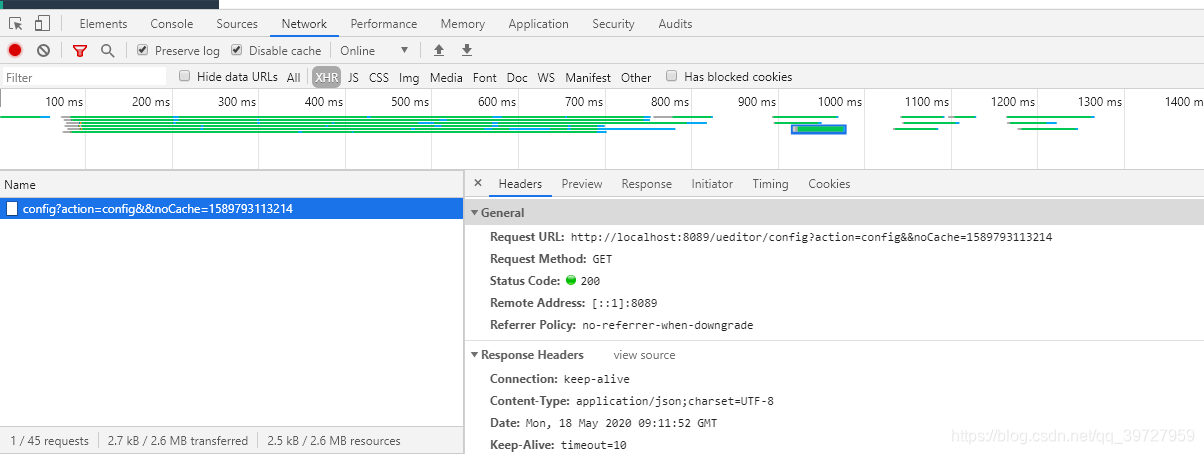Check Hide data URLs option
This screenshot has width=1204, height=454.
click(184, 76)
